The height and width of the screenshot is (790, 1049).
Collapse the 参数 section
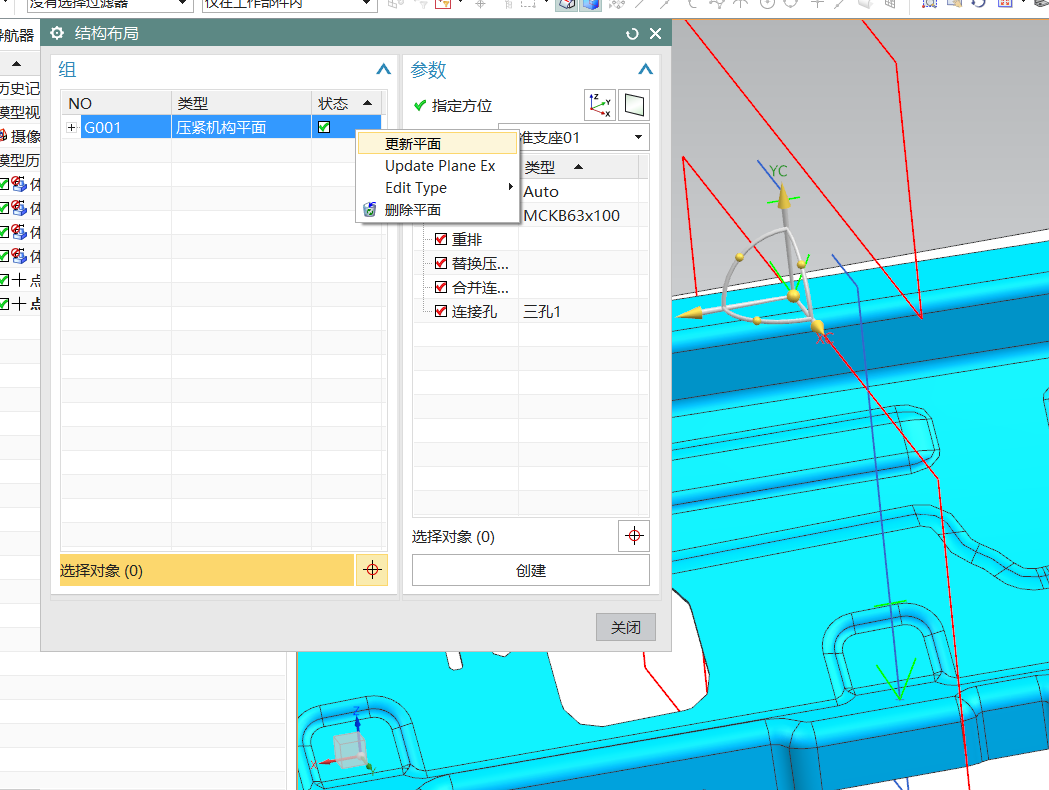pos(646,69)
